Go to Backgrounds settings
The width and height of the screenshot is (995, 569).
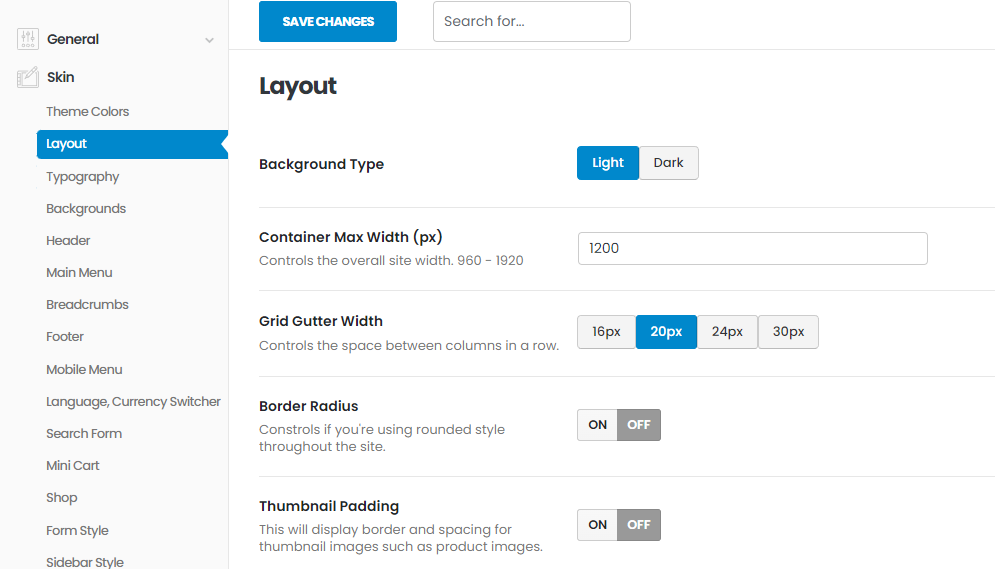click(86, 209)
